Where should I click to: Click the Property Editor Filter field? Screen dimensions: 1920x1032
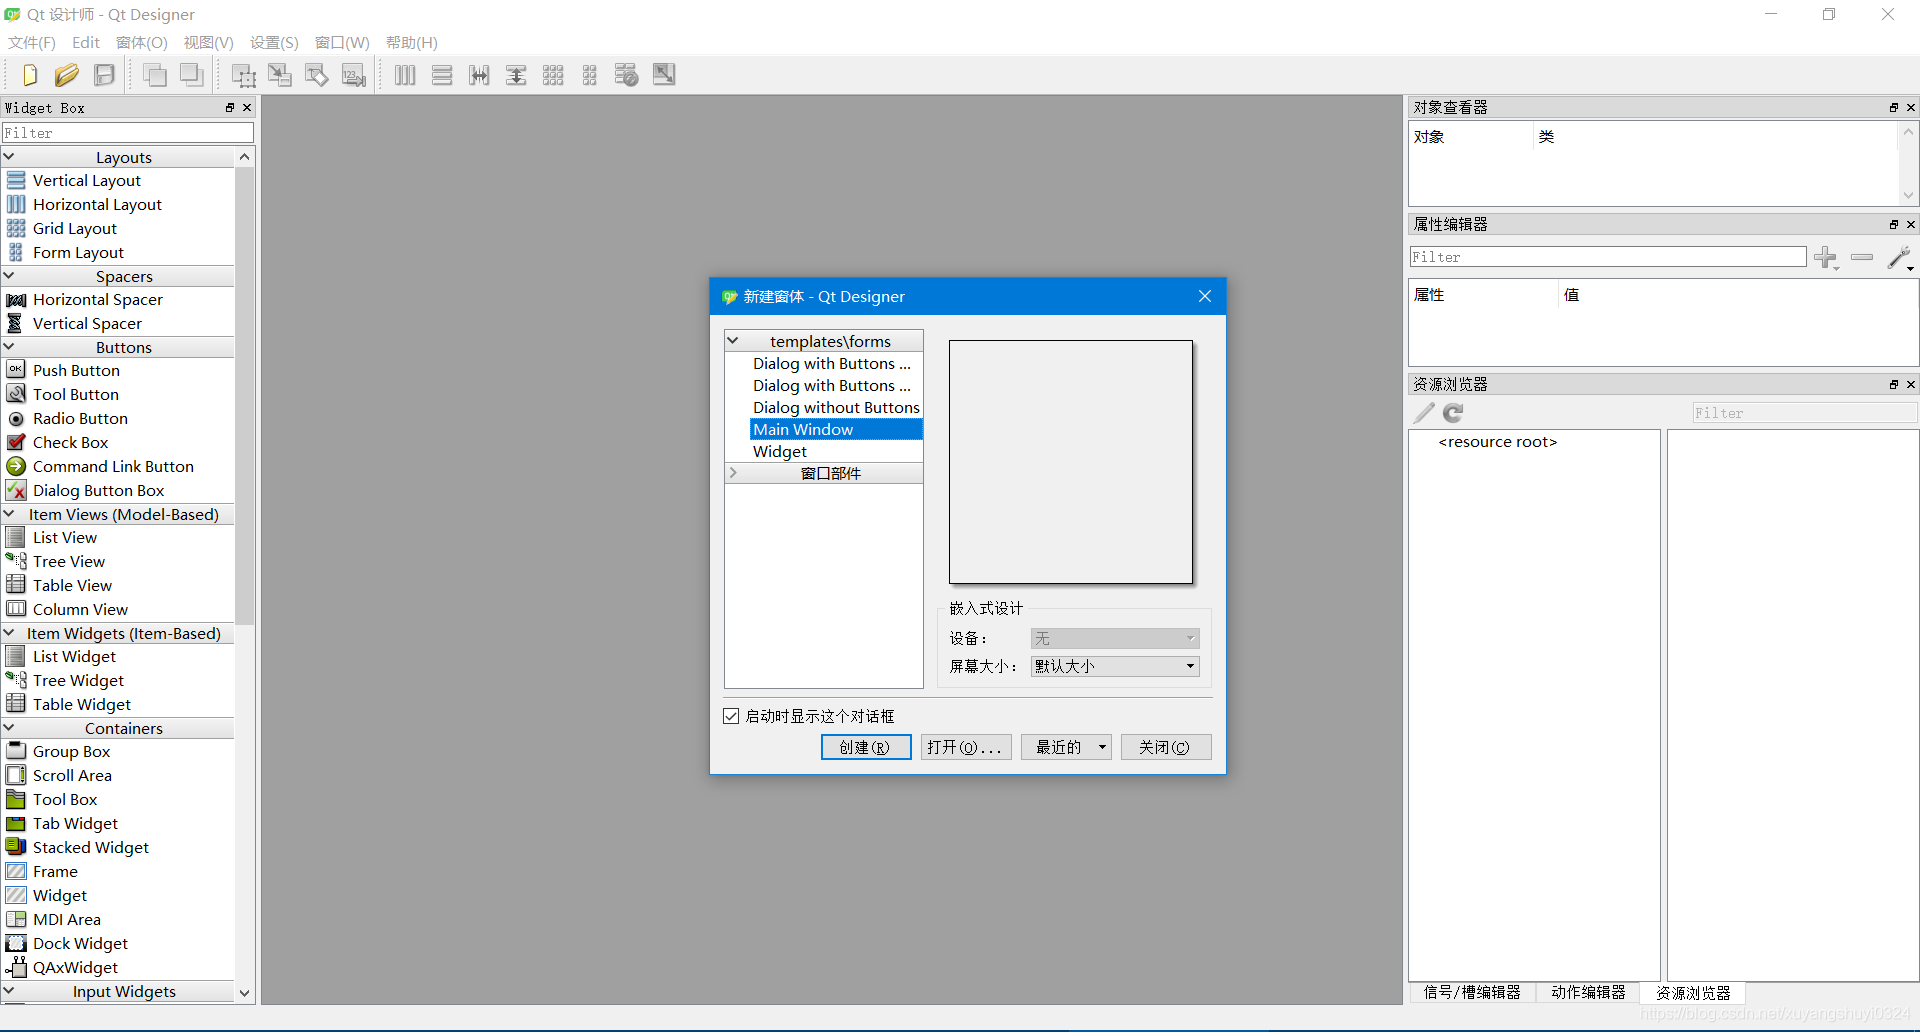tap(1608, 257)
